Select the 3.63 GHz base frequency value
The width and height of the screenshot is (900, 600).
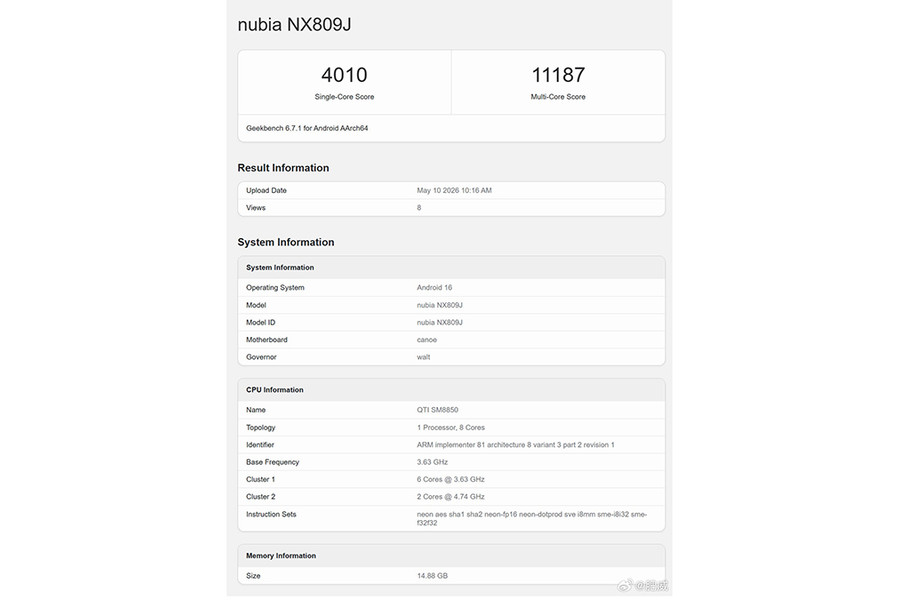(432, 462)
